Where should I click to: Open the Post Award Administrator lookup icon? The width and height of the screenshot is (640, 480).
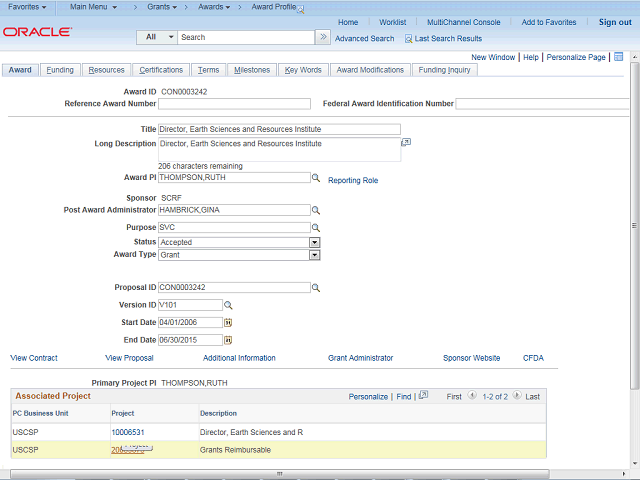point(315,211)
